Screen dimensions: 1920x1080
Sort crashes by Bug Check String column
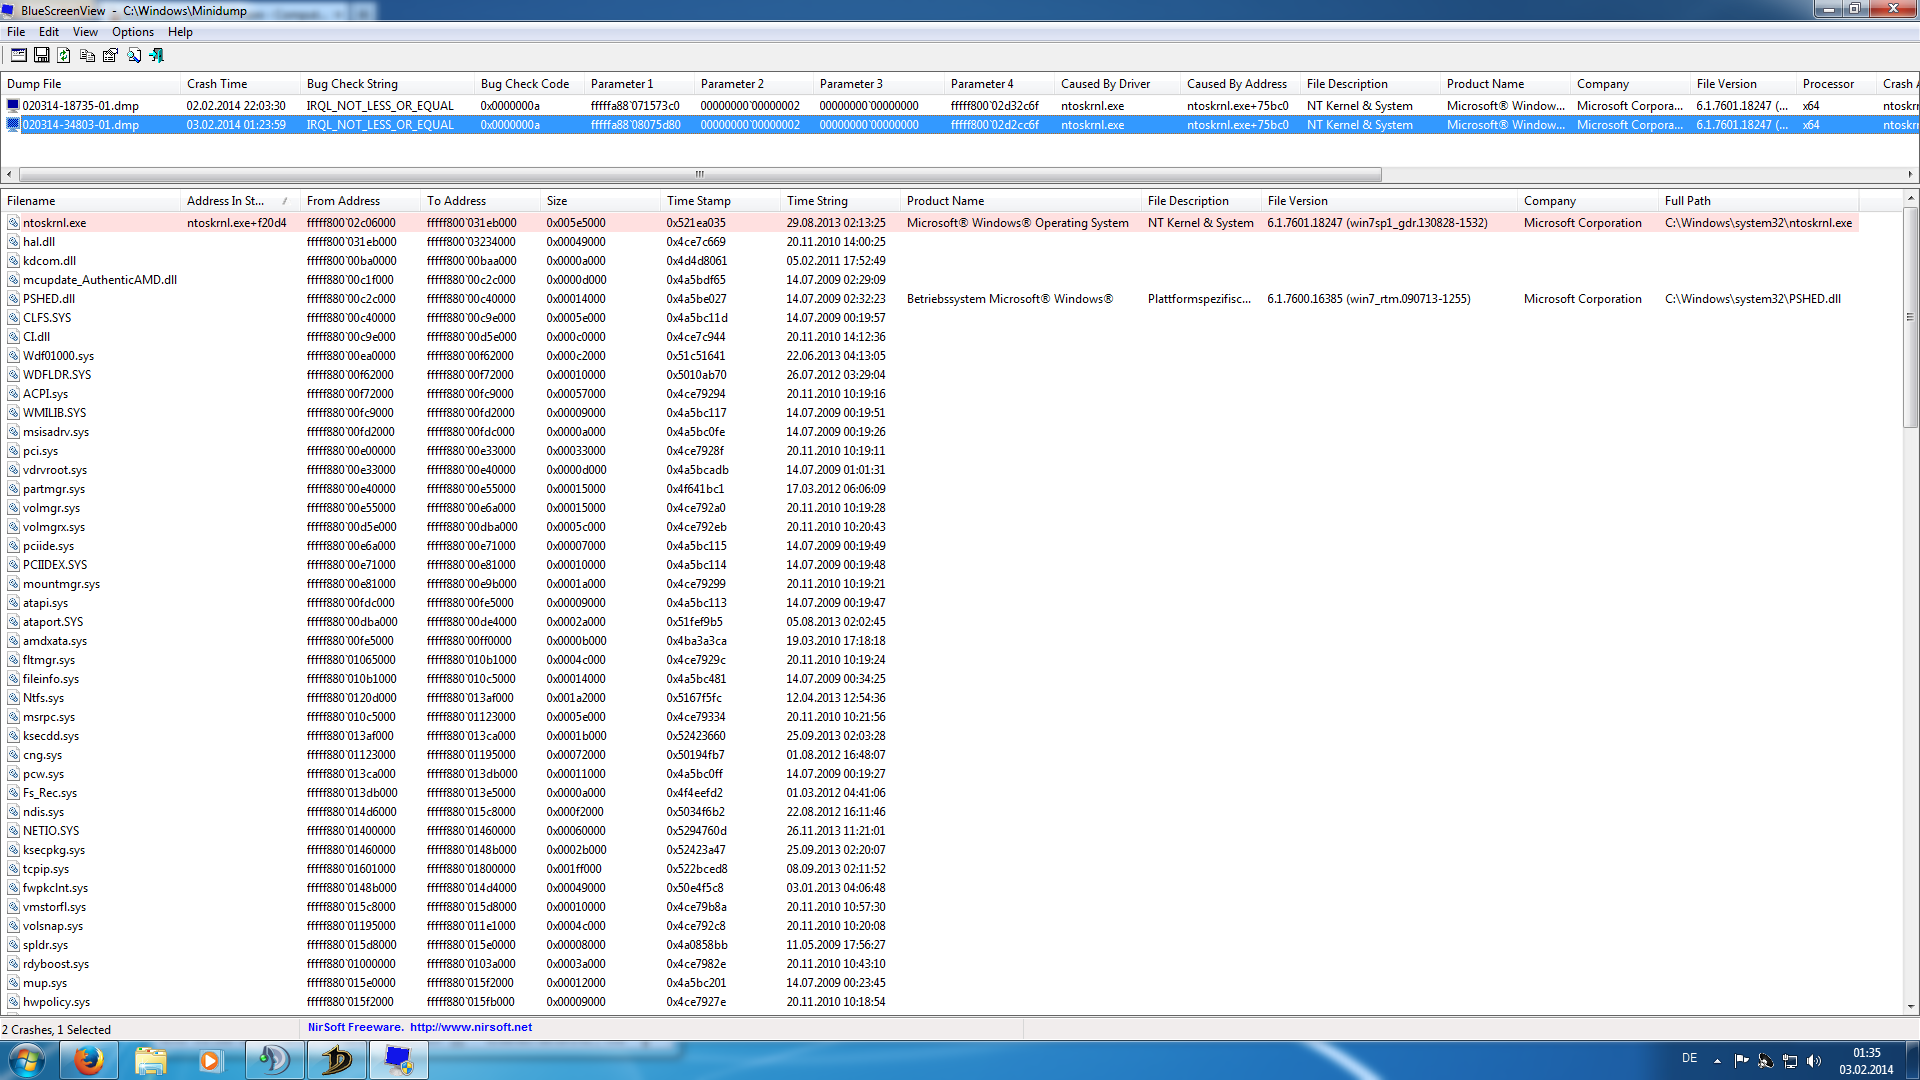(352, 84)
